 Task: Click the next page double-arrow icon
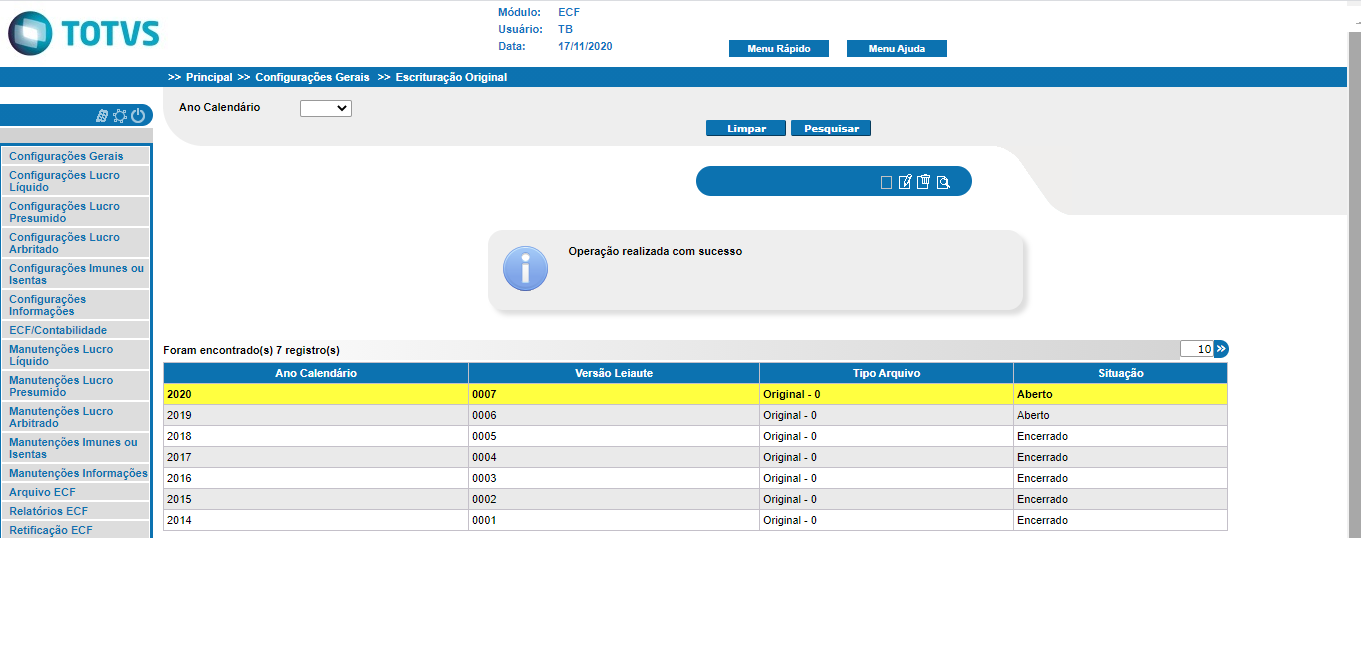click(1221, 349)
